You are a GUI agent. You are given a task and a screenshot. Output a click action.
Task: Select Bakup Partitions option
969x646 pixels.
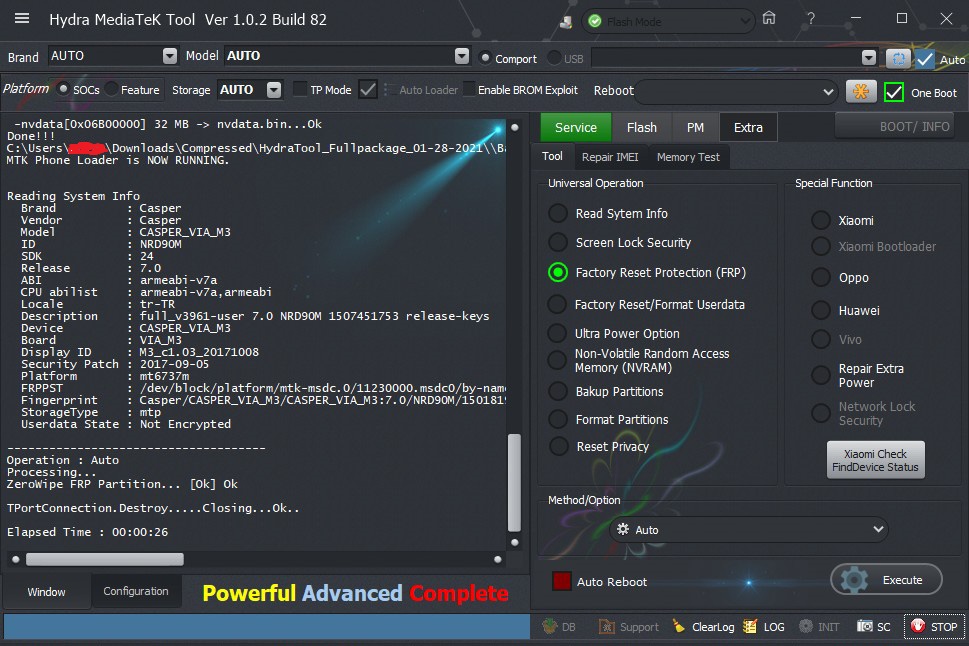point(557,391)
